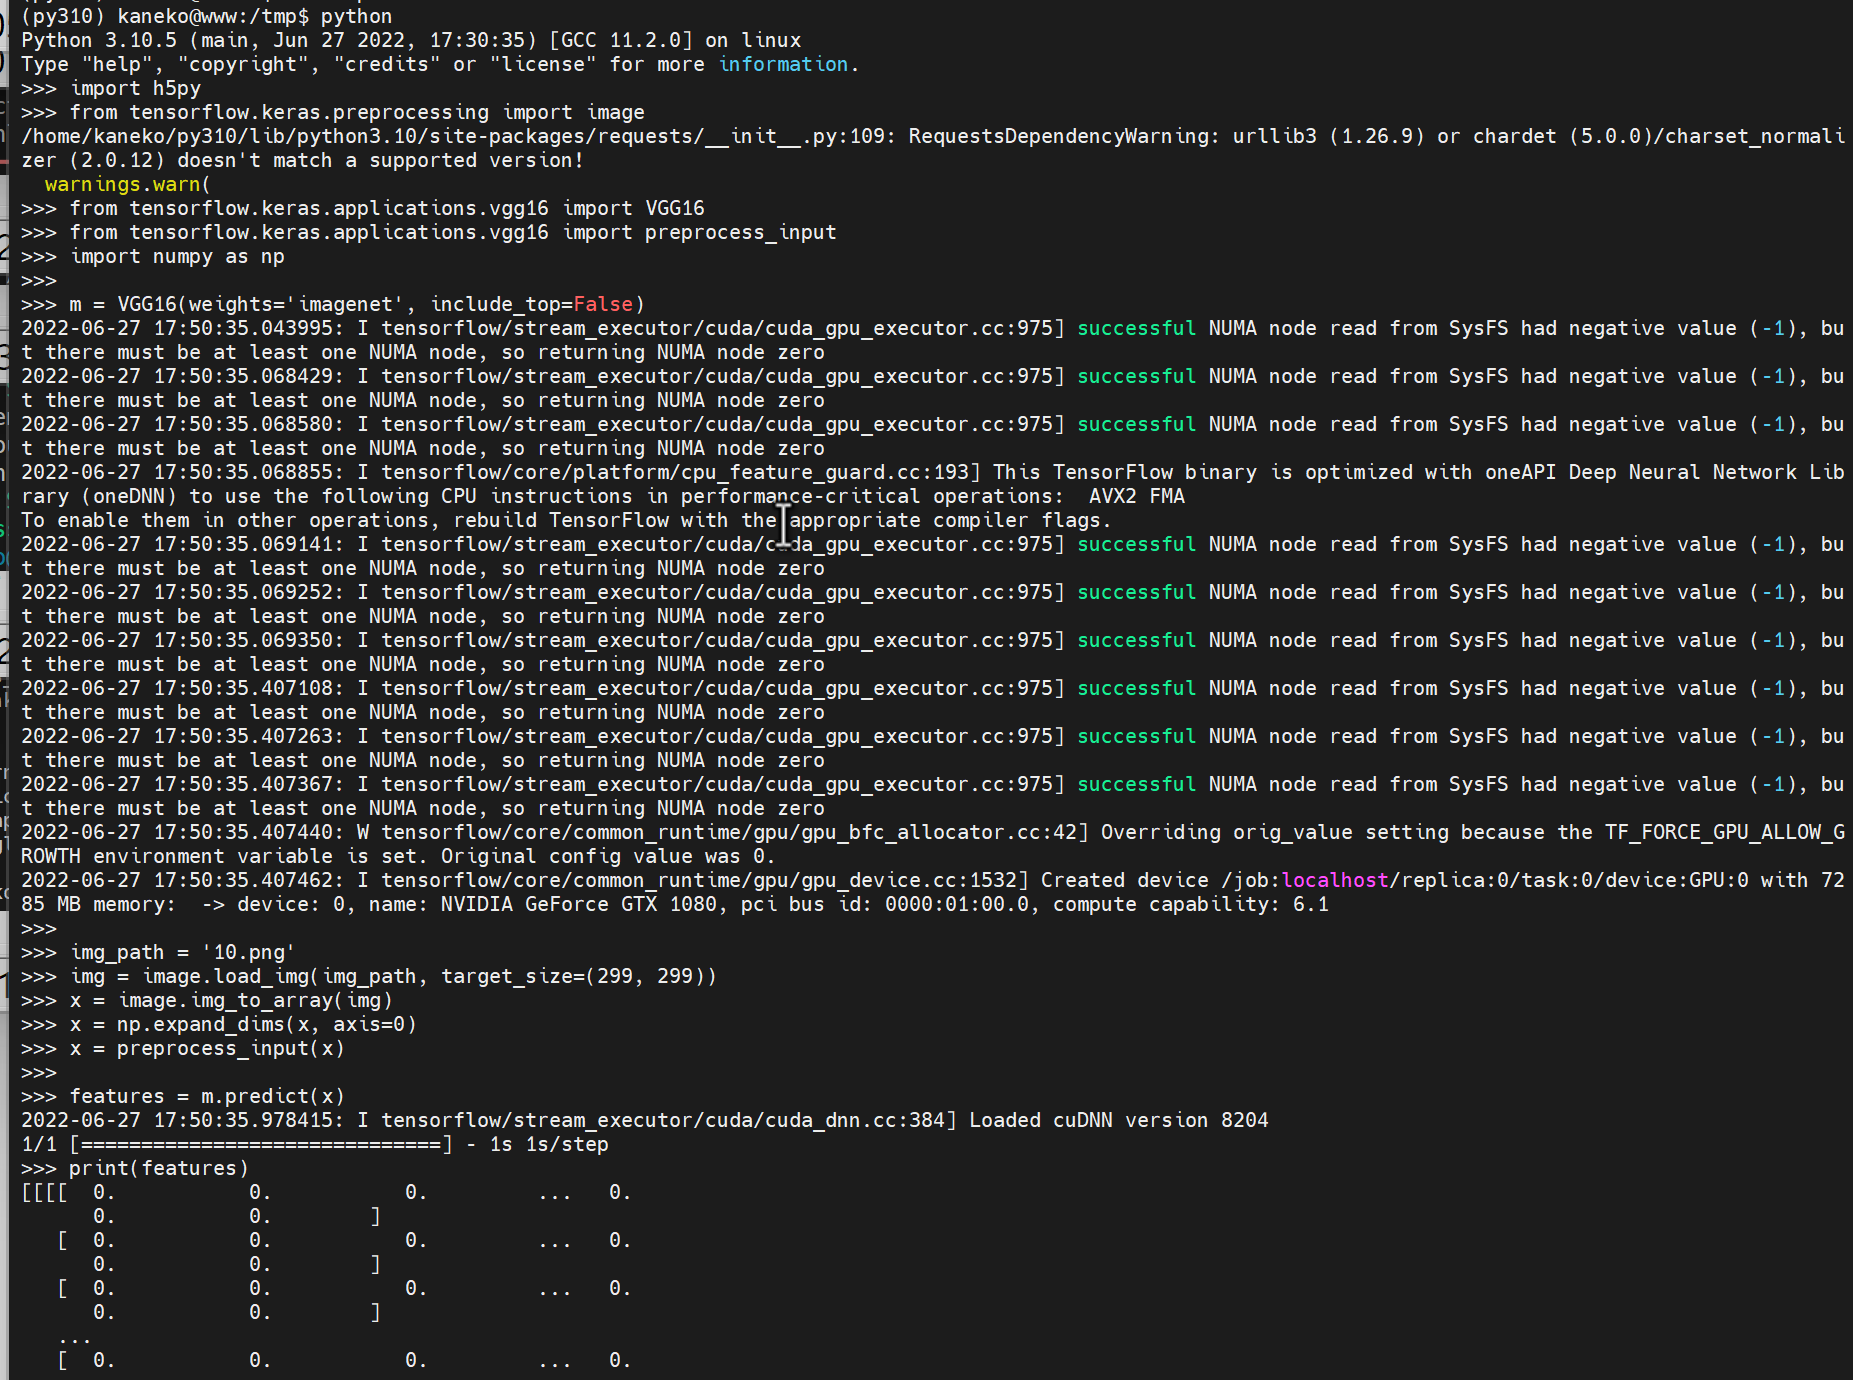This screenshot has height=1380, width=1853.
Task: Click the 'image.load_img' target_size line
Action: coord(369,976)
